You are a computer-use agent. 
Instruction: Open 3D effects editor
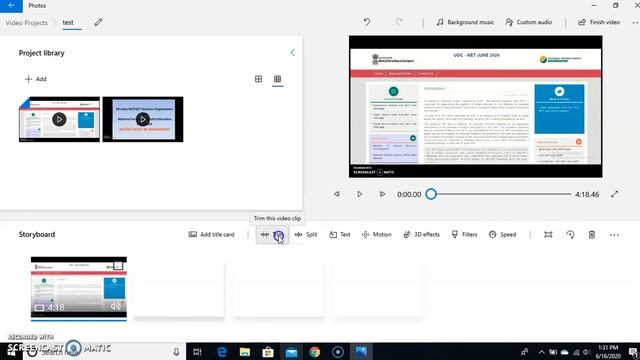click(421, 234)
